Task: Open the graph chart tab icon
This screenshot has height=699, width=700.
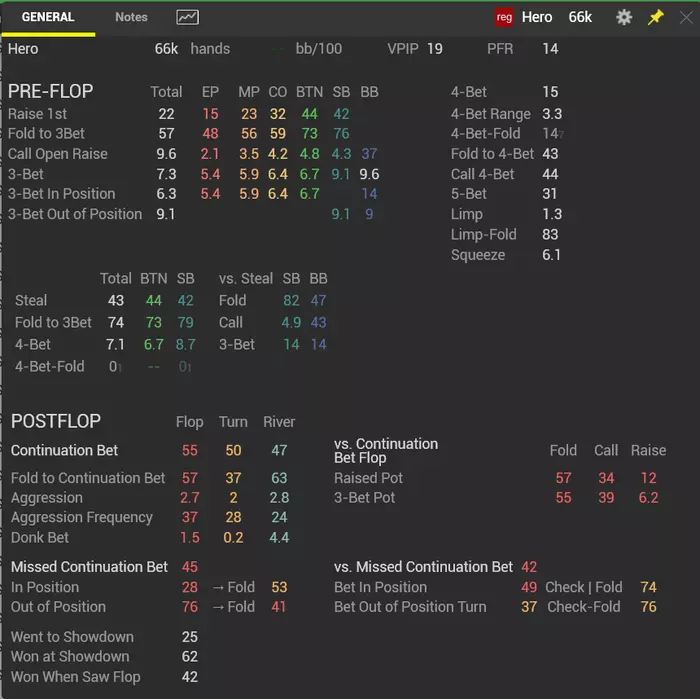Action: click(x=188, y=17)
